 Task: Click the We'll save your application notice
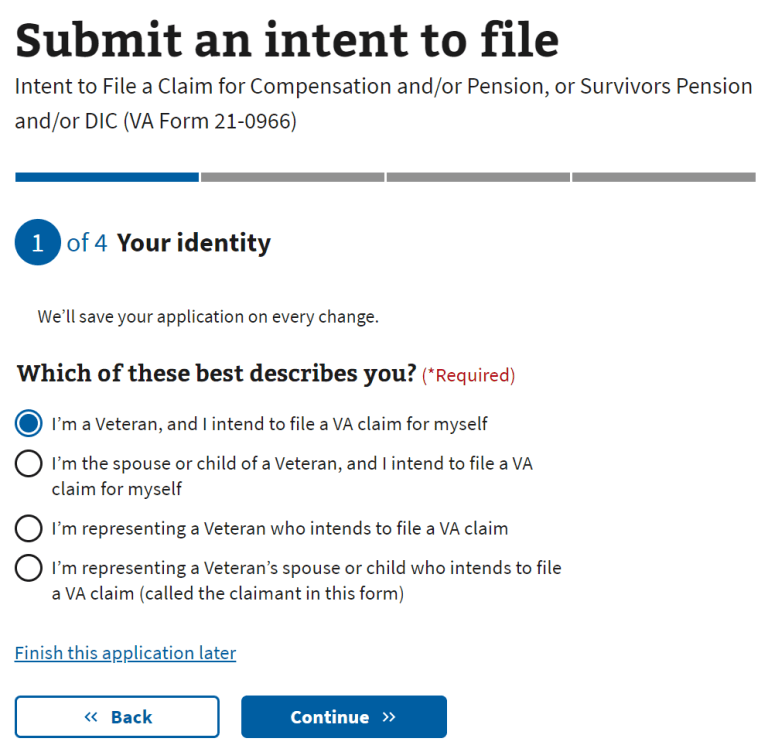[208, 317]
